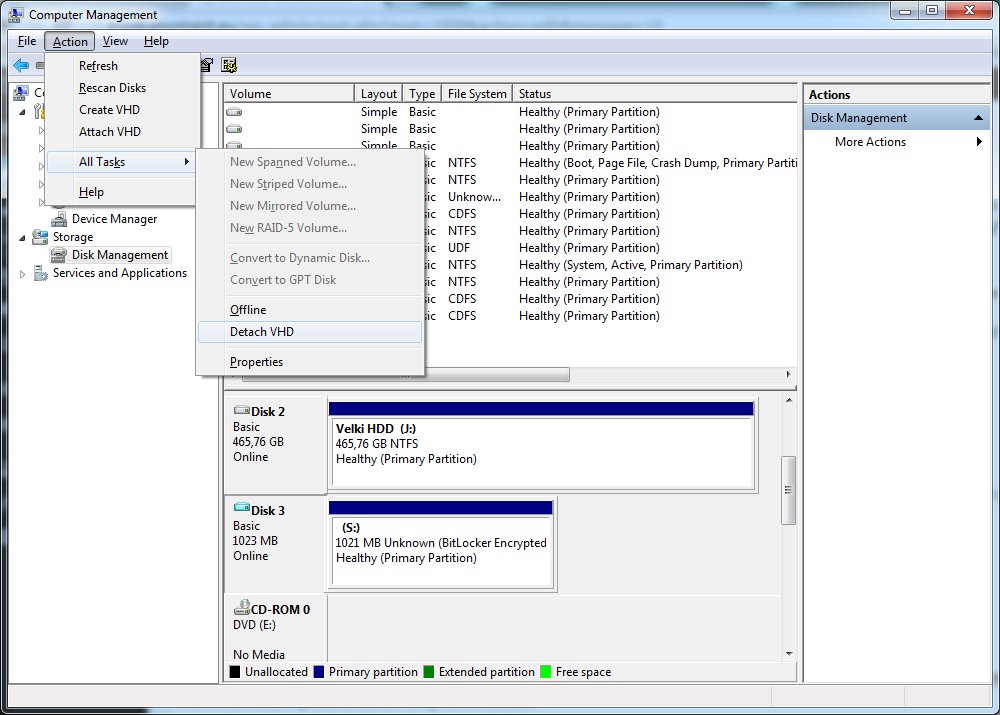Click the first volume's drive icon in list
This screenshot has height=715, width=1000.
click(x=235, y=112)
